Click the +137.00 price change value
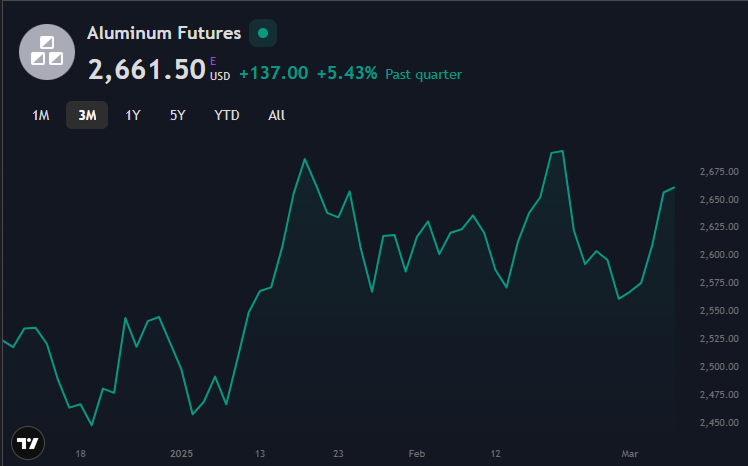 (x=273, y=73)
